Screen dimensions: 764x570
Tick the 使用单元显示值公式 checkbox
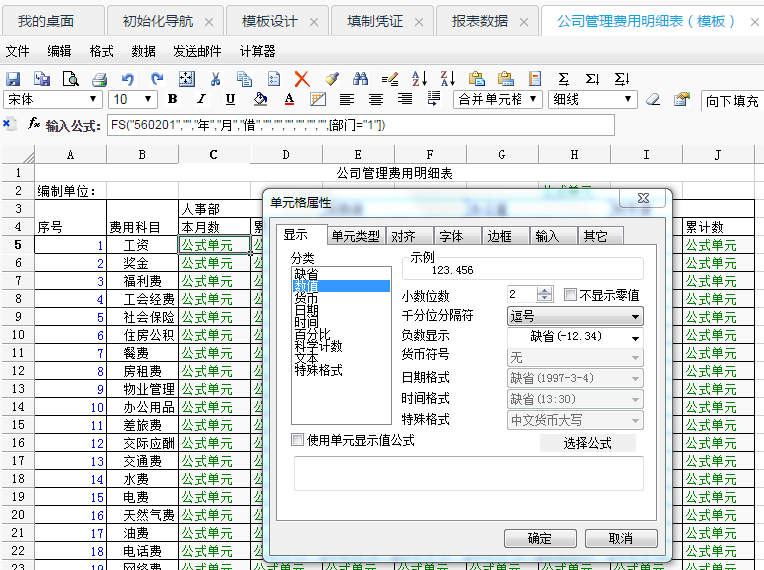[297, 440]
